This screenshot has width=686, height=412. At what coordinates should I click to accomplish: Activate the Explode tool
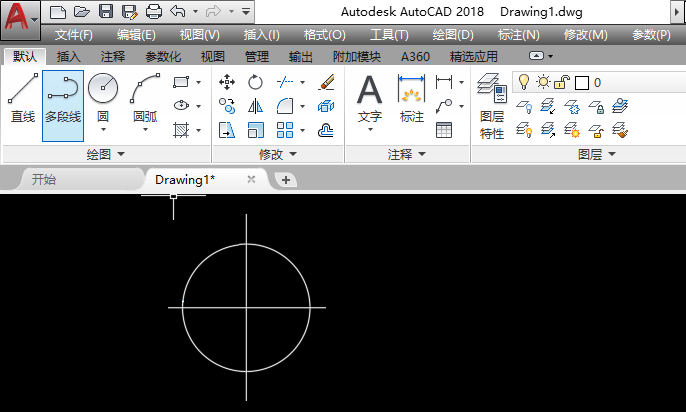(326, 106)
